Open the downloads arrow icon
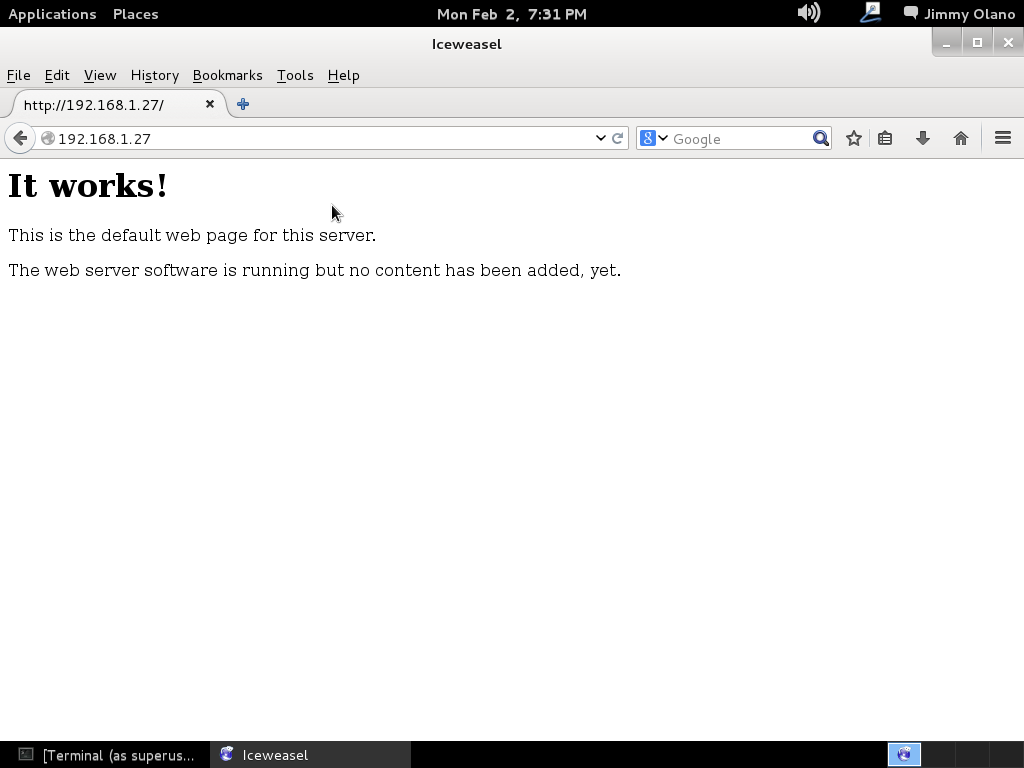The width and height of the screenshot is (1024, 768). pos(922,138)
